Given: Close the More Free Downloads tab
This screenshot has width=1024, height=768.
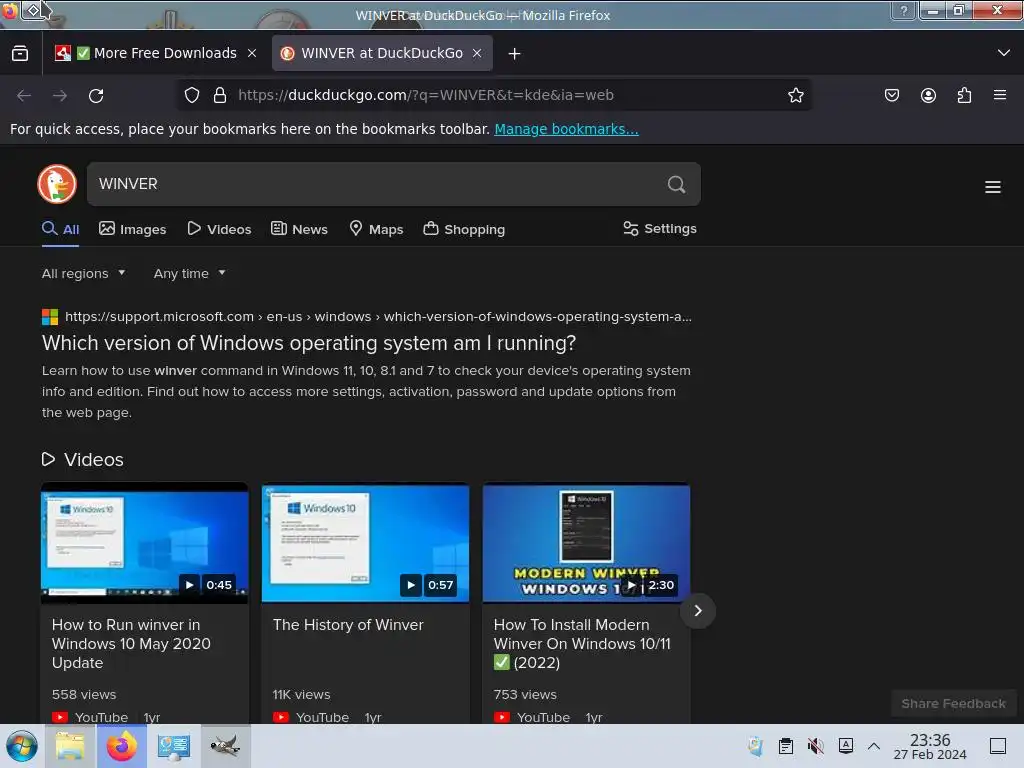Looking at the screenshot, I should point(252,54).
